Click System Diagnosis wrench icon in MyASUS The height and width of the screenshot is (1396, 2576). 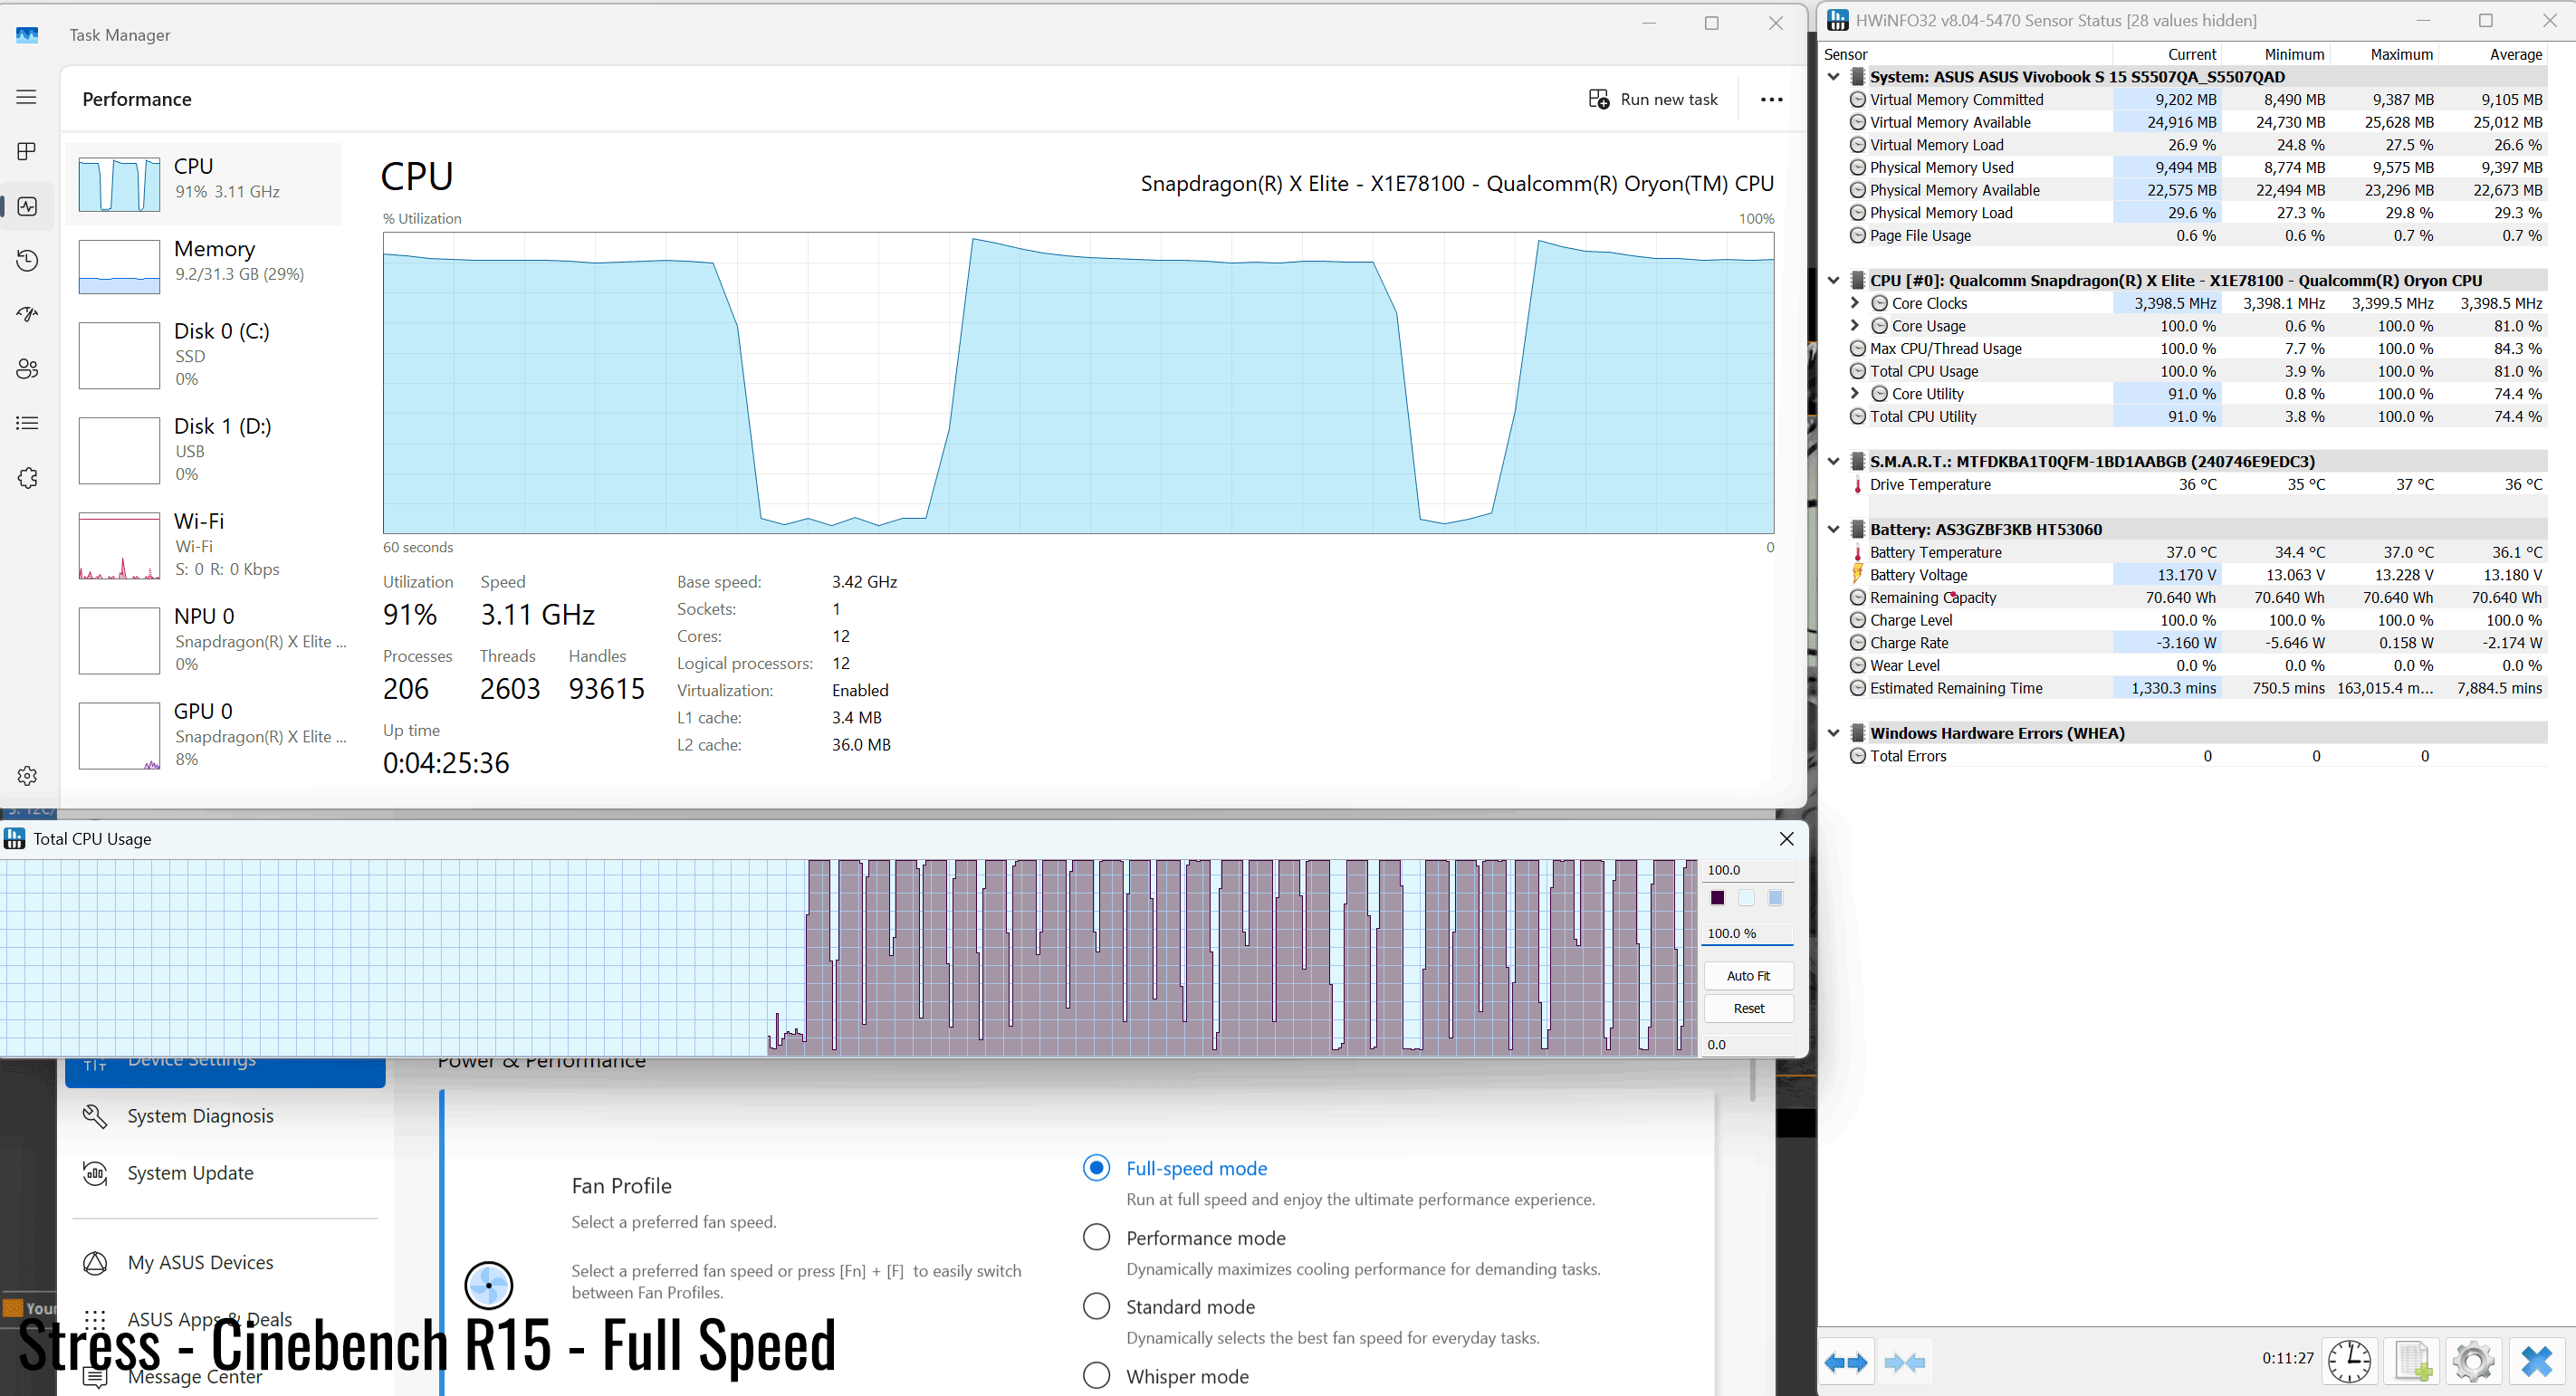(95, 1116)
